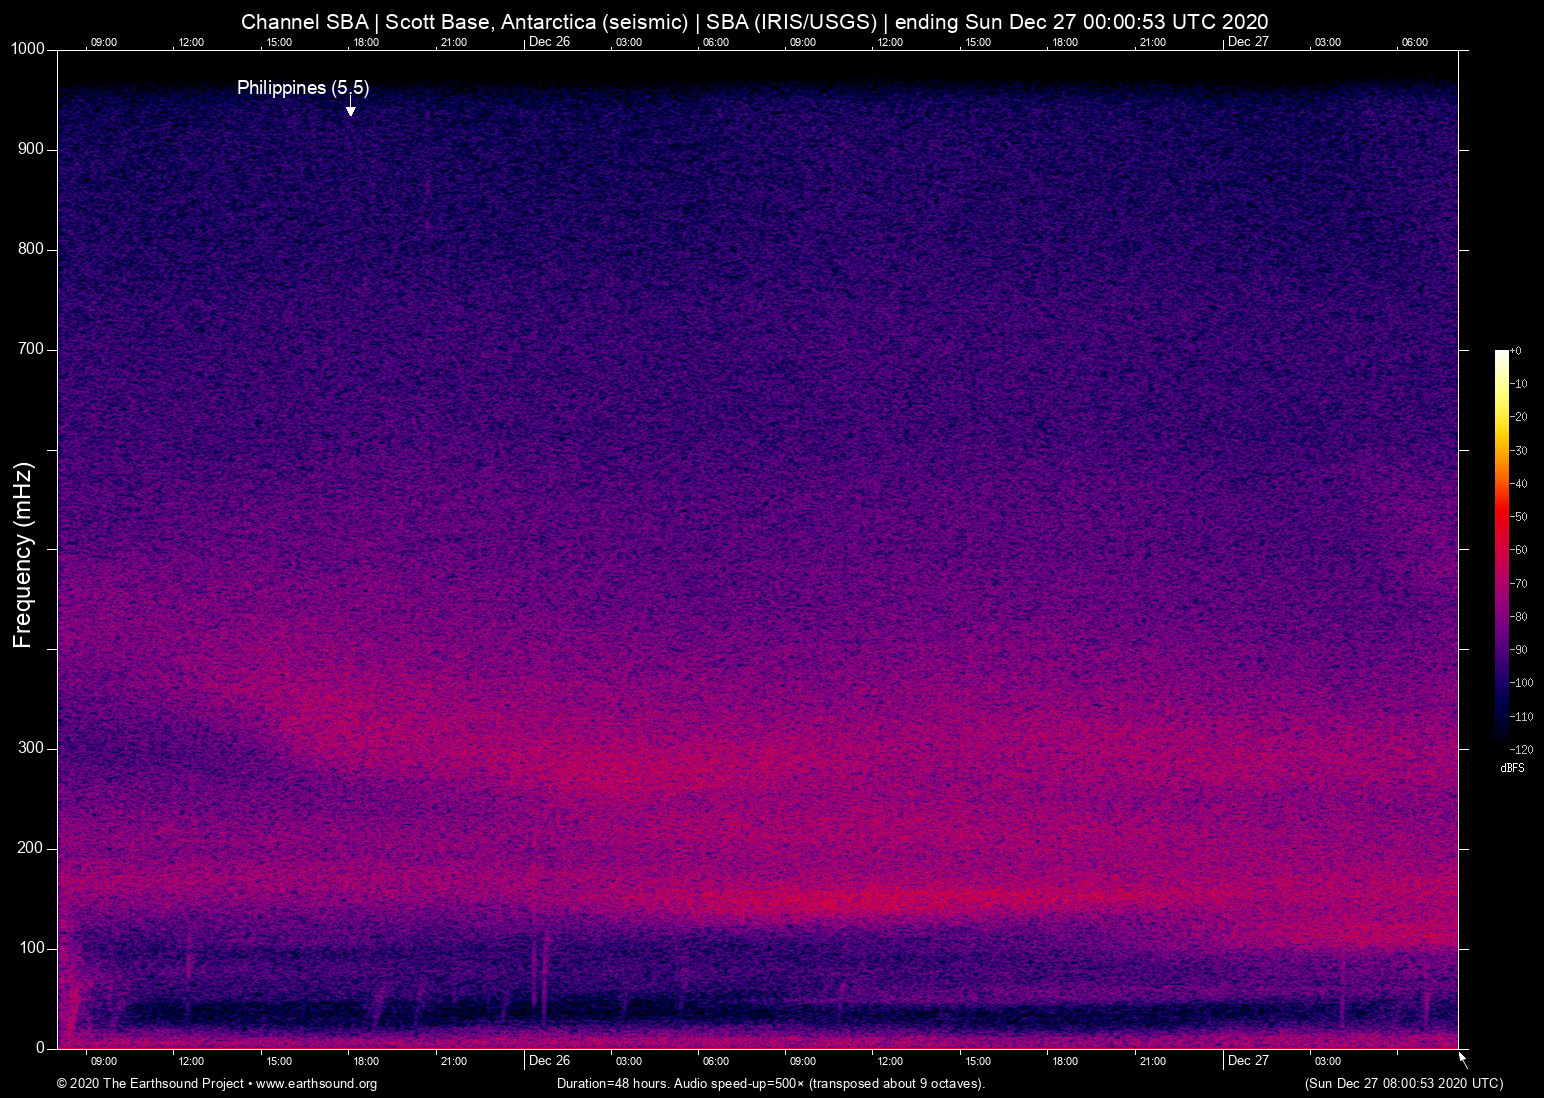Screen dimensions: 1544x1098
Task: Click the dBFS unit label under the color scale
Action: click(1512, 768)
